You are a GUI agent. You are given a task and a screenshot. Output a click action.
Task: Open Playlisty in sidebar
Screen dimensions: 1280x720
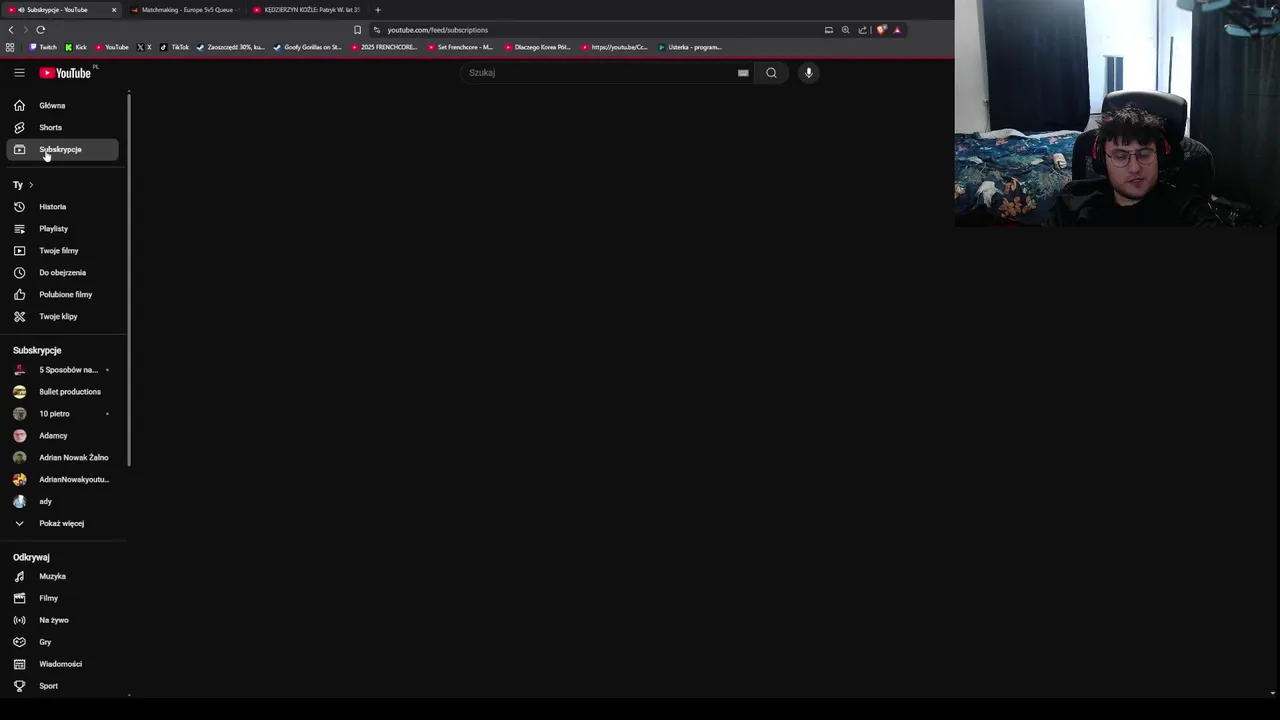coord(62,229)
